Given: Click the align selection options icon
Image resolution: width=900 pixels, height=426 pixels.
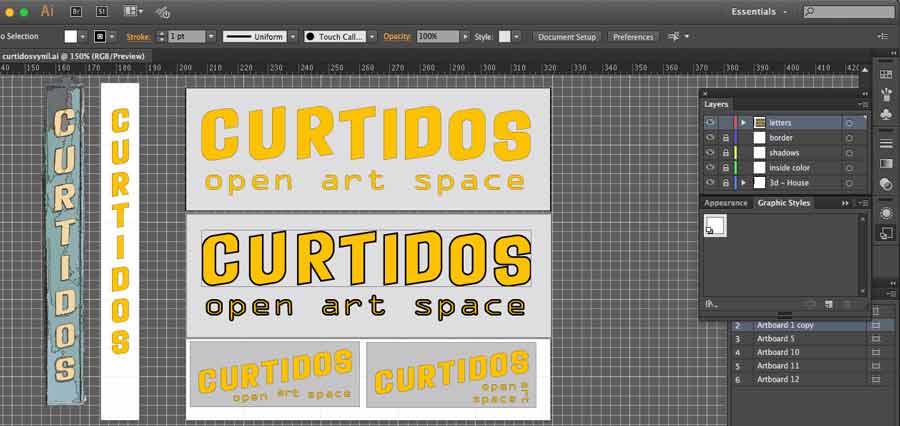Looking at the screenshot, I should click(x=678, y=36).
